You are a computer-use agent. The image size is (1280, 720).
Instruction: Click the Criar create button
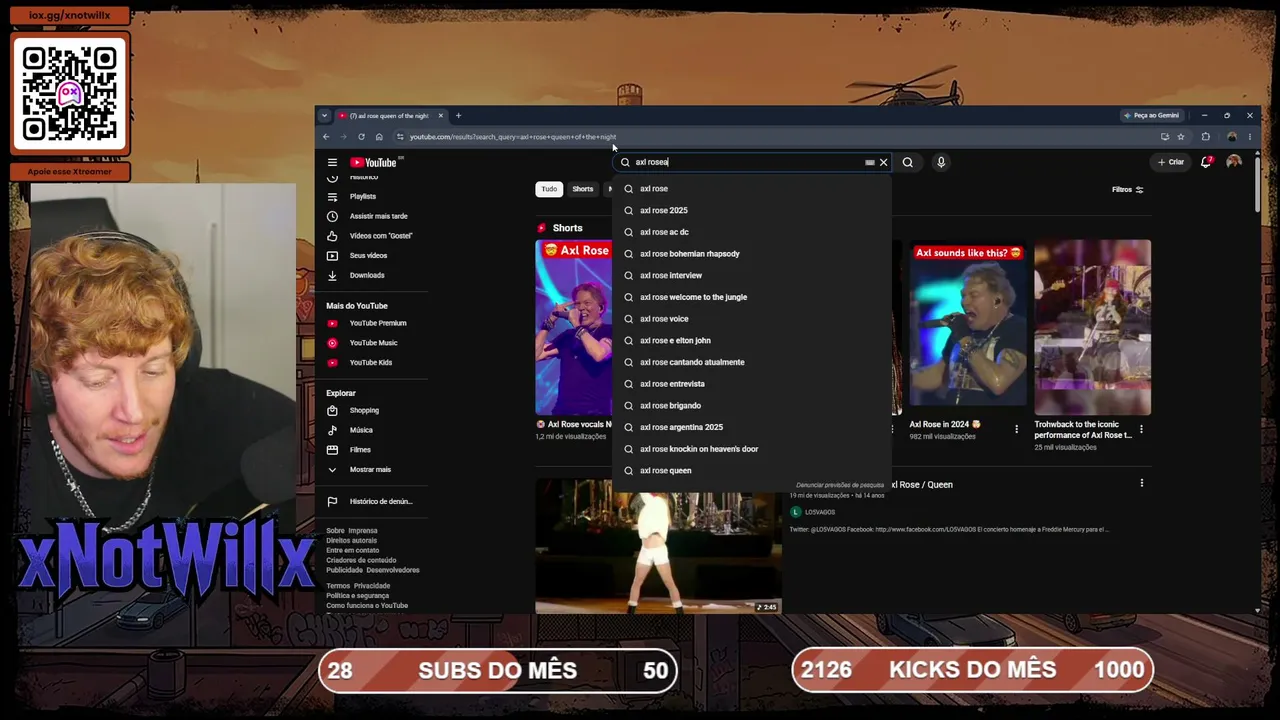(x=1171, y=162)
